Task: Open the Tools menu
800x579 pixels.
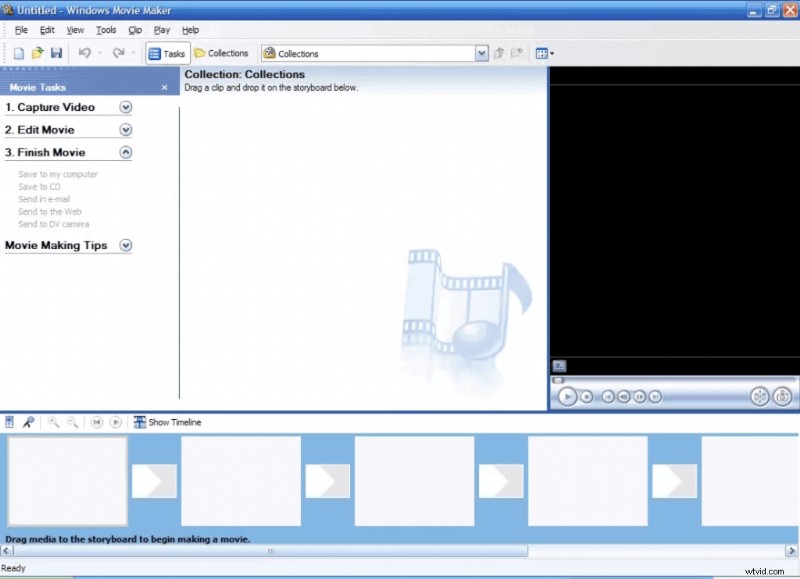Action: tap(106, 30)
